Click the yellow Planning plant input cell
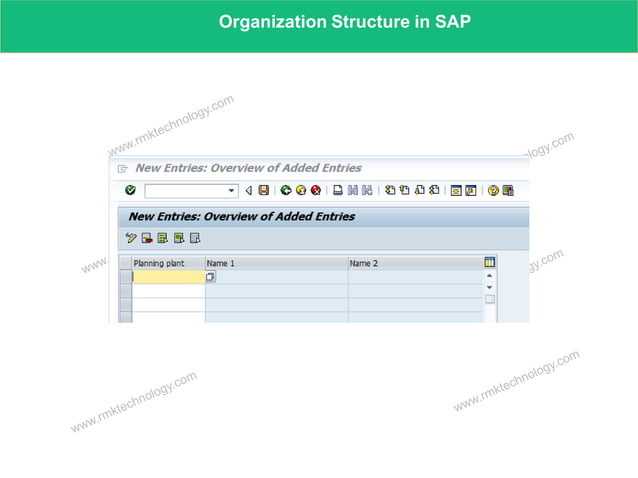638x478 pixels. 168,277
